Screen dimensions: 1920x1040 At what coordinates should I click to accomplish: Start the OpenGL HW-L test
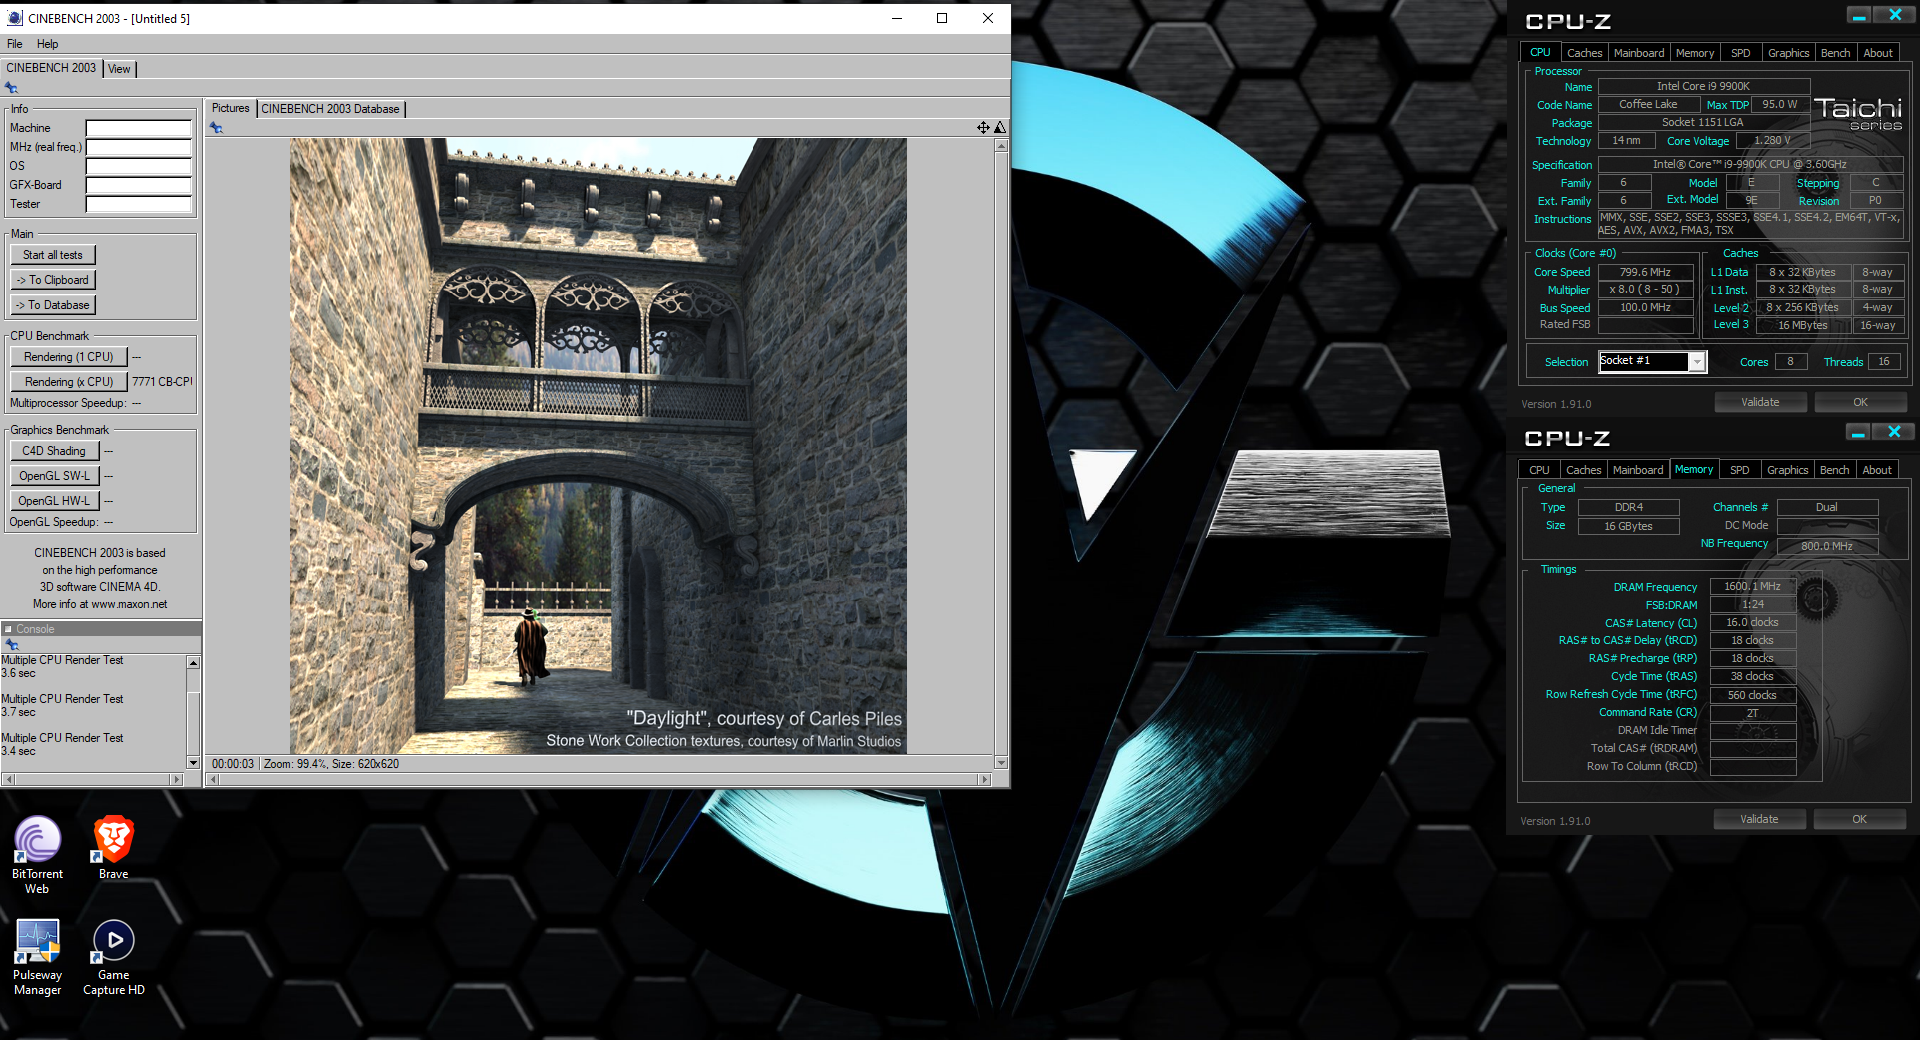pyautogui.click(x=54, y=501)
